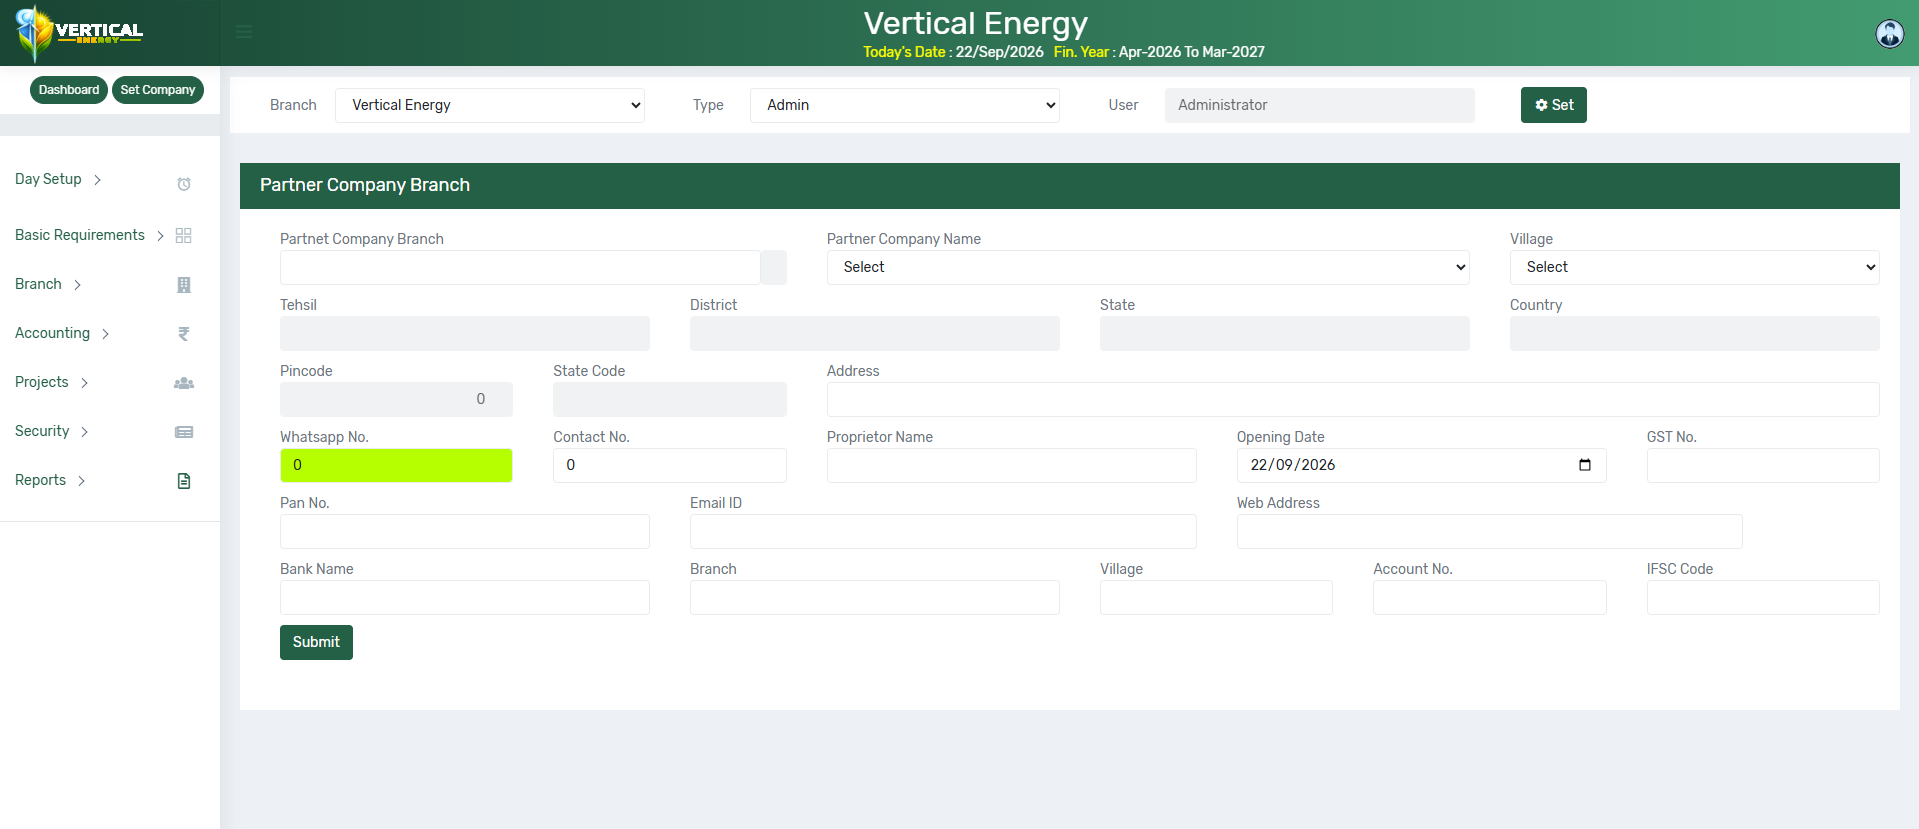Viewport: 1919px width, 829px height.
Task: Click the Branch building icon
Action: pos(184,285)
